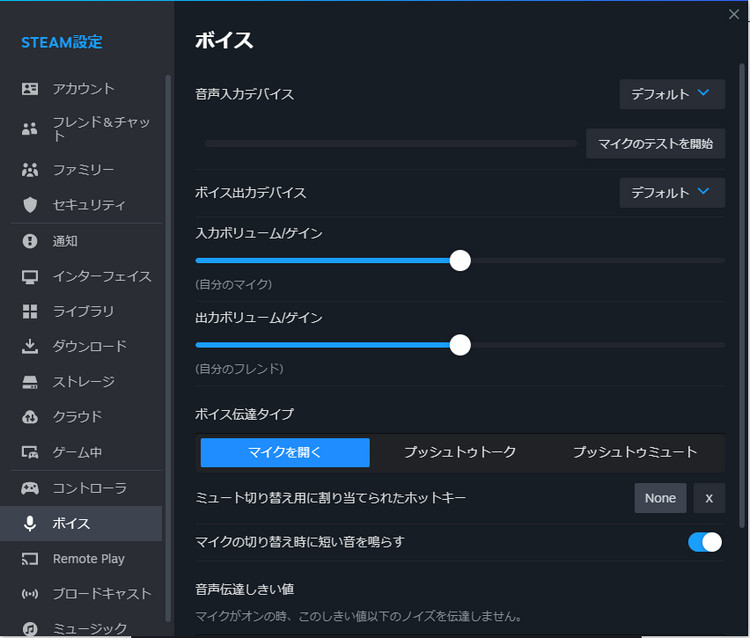Select プッシュトゥミュート transmission type
750x638 pixels.
coord(635,452)
